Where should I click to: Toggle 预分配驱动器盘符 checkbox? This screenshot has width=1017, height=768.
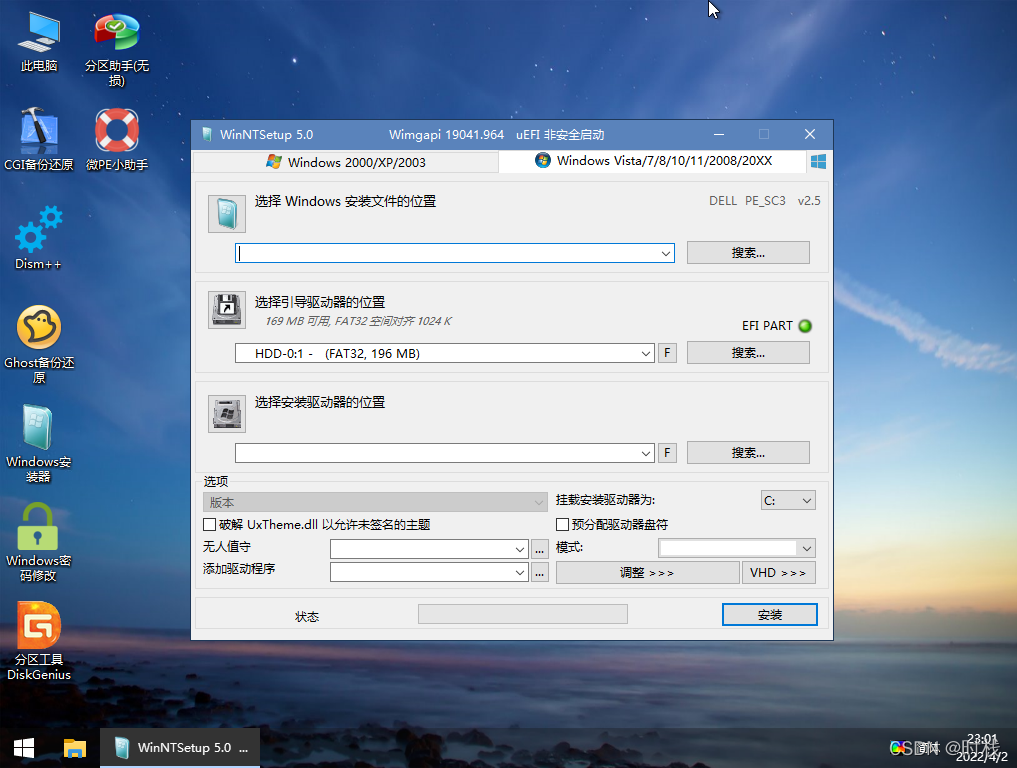[x=562, y=524]
